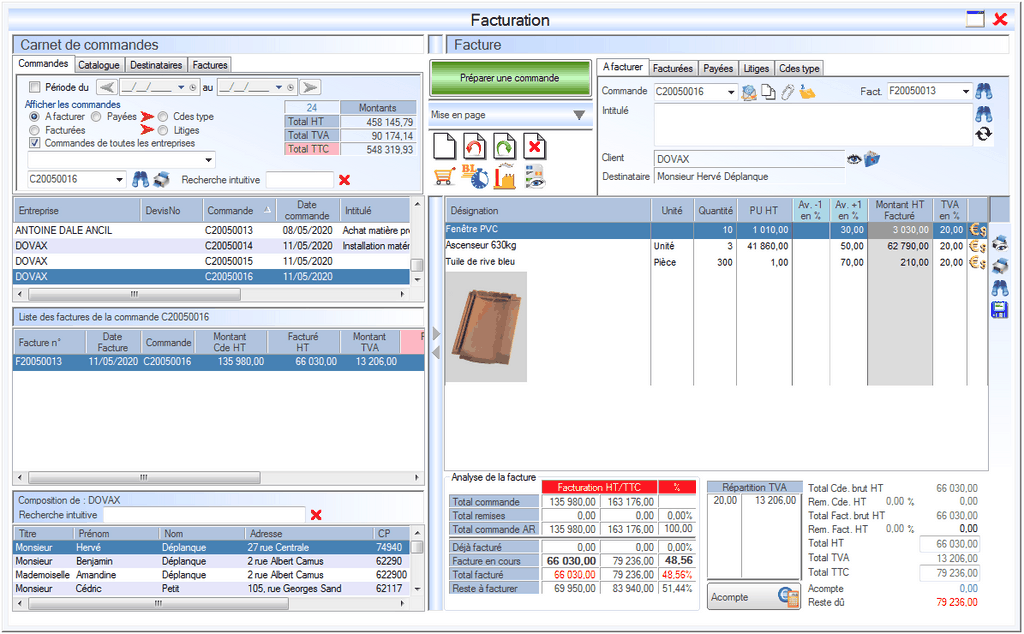Switch to Facturées tab in Facture panel
Viewport: 1024px width, 634px height.
(672, 68)
